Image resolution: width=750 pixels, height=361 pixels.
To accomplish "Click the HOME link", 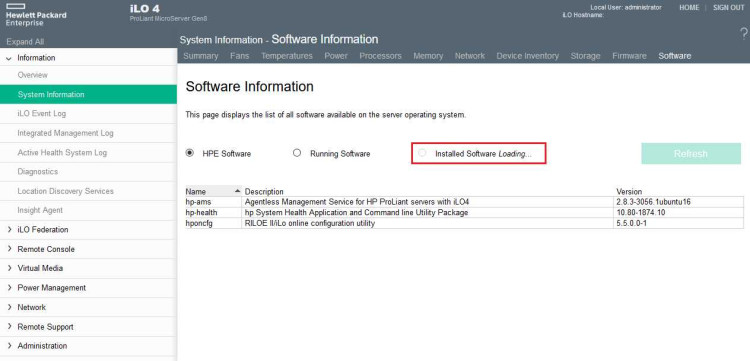I will pos(689,8).
